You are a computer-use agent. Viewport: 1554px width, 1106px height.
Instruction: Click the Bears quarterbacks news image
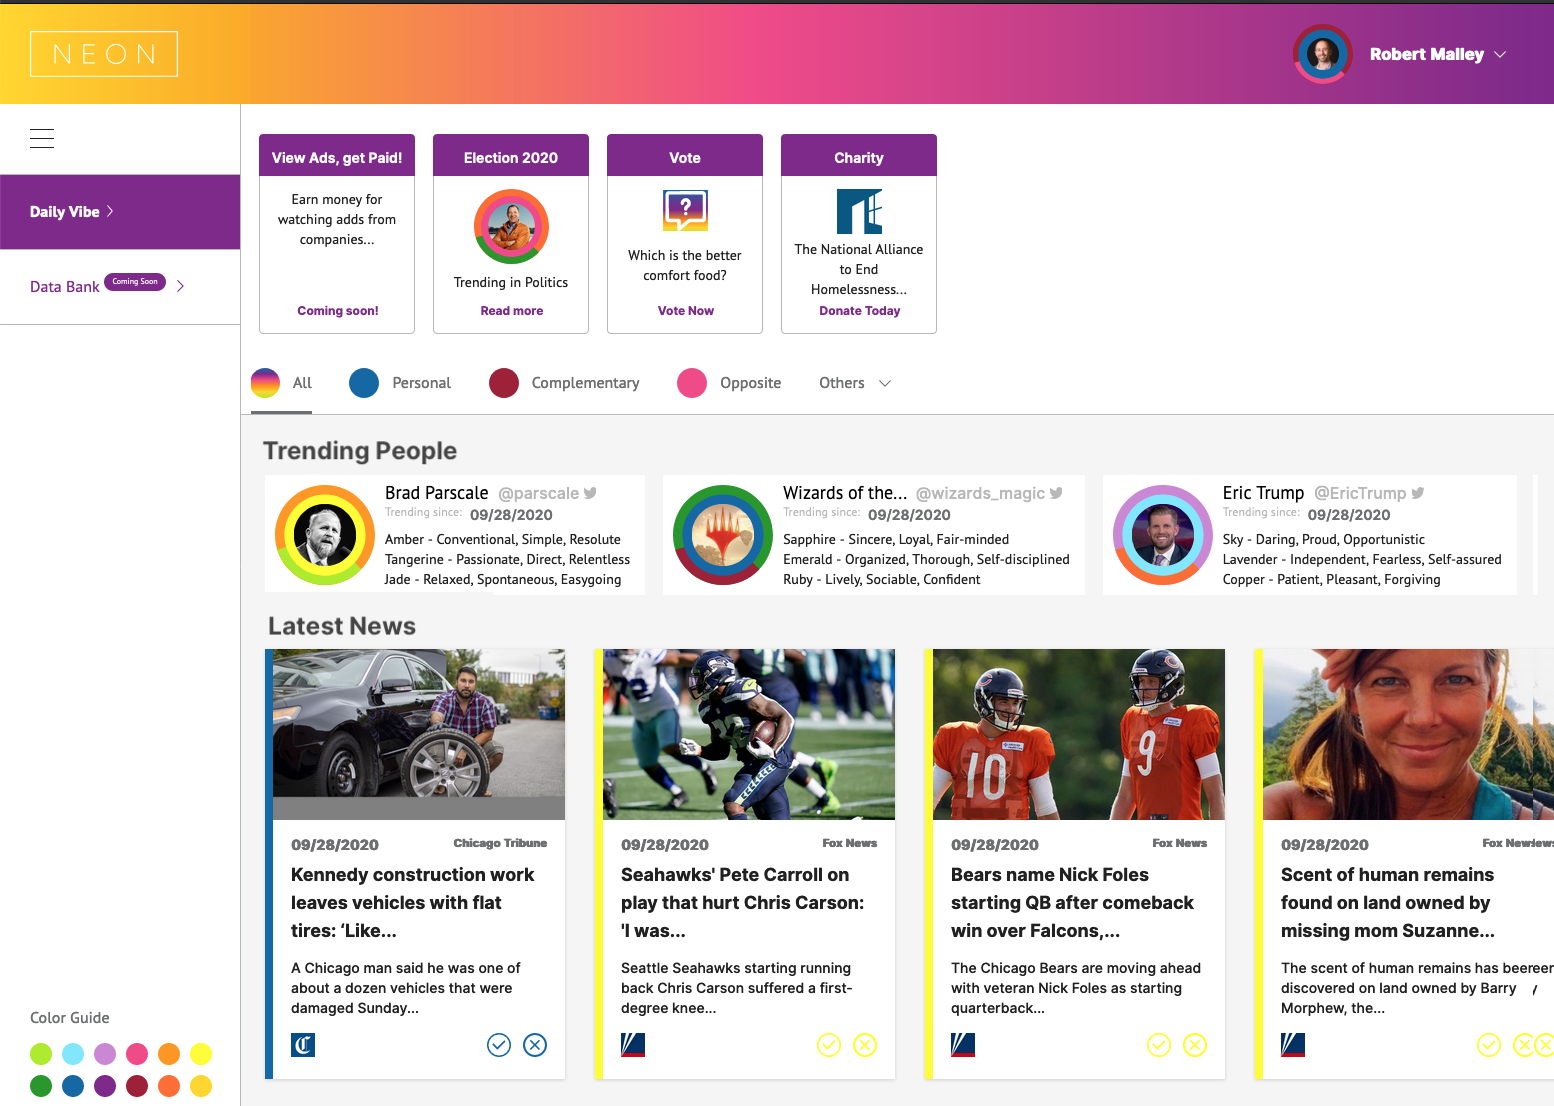point(1079,734)
